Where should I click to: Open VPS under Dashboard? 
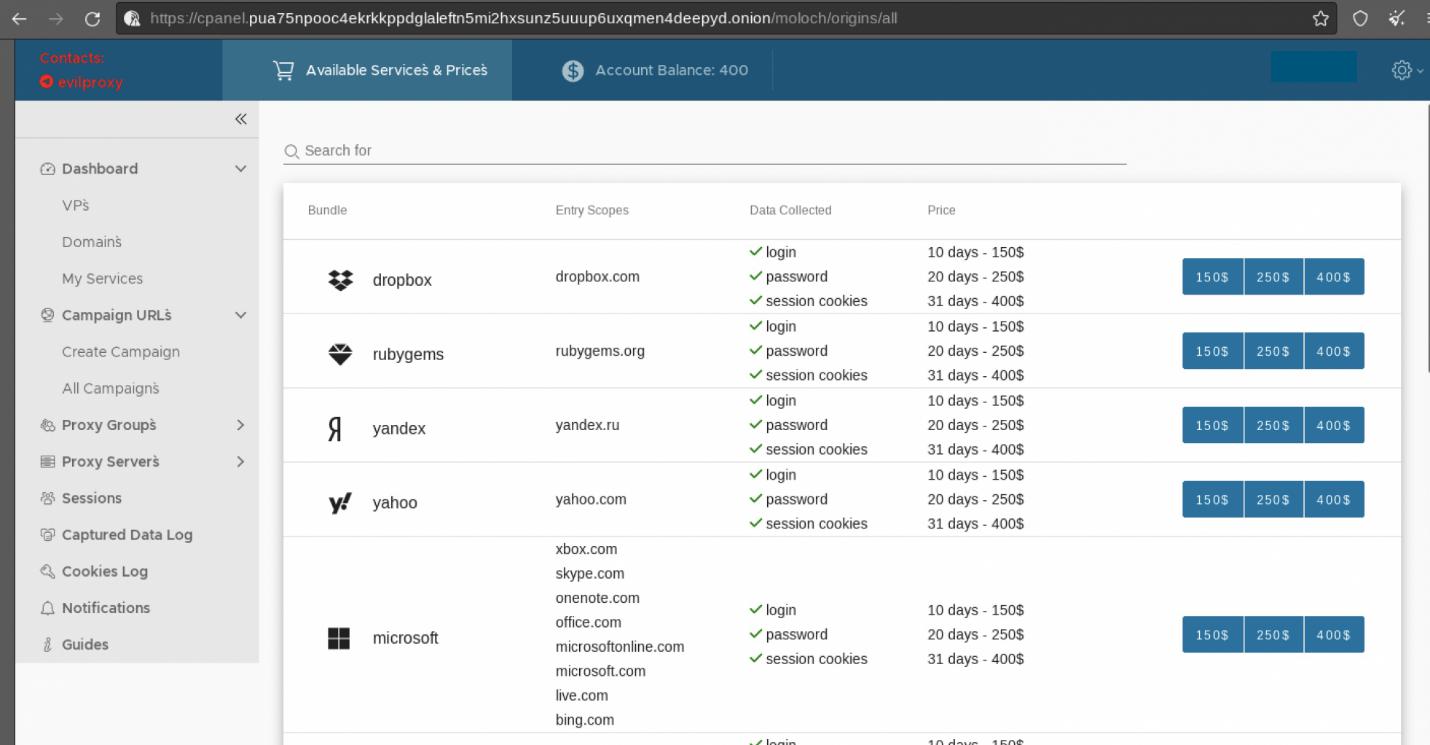tap(76, 205)
